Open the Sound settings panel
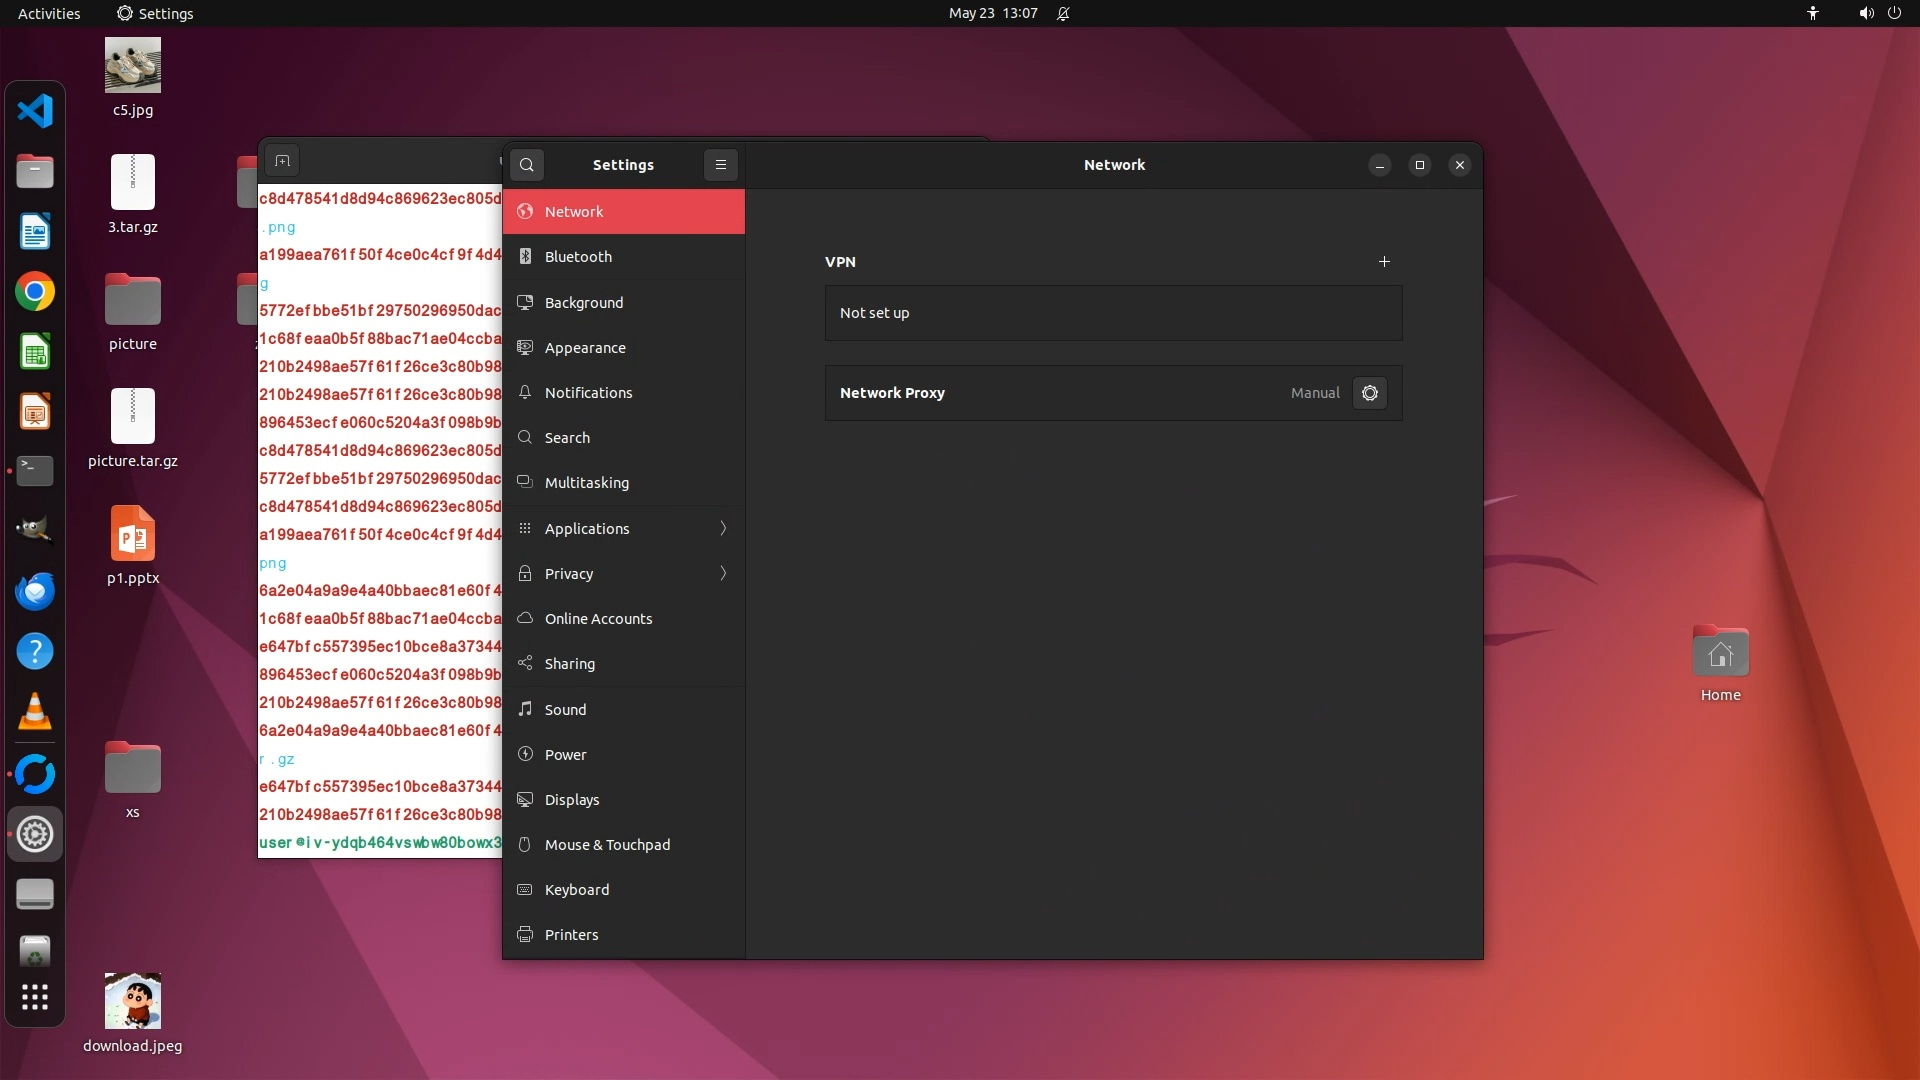The height and width of the screenshot is (1080, 1920). click(565, 710)
